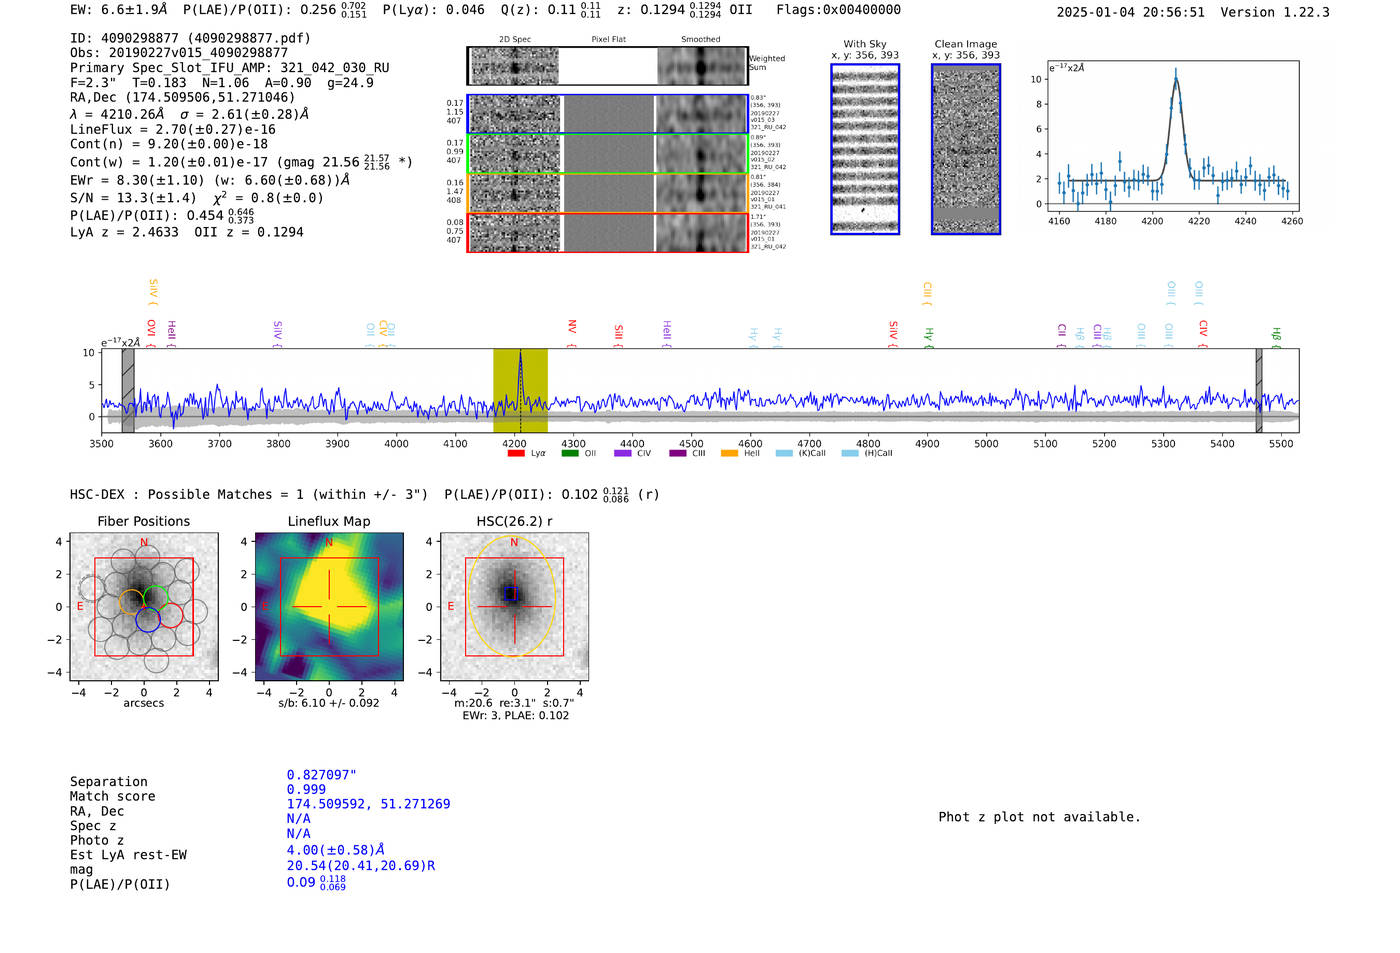
Task: Click the Weighted Sum 2D spectrum row
Action: (x=608, y=66)
